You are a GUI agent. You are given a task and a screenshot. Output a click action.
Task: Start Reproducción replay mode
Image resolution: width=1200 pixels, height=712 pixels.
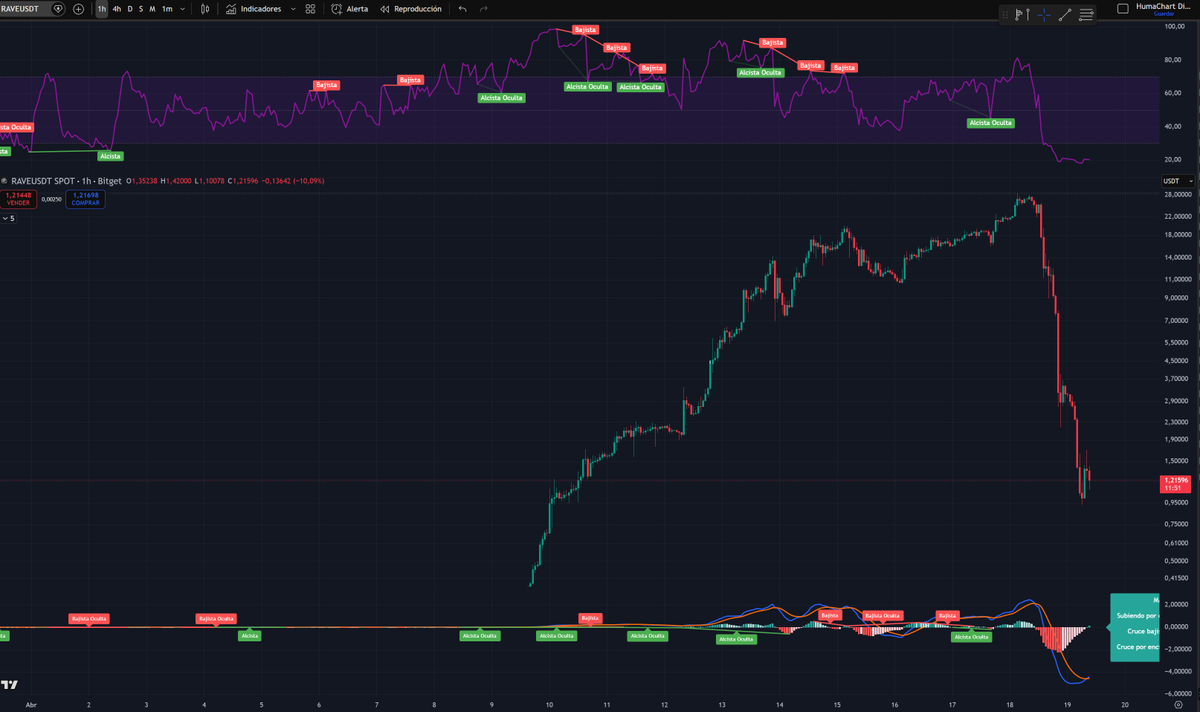410,8
